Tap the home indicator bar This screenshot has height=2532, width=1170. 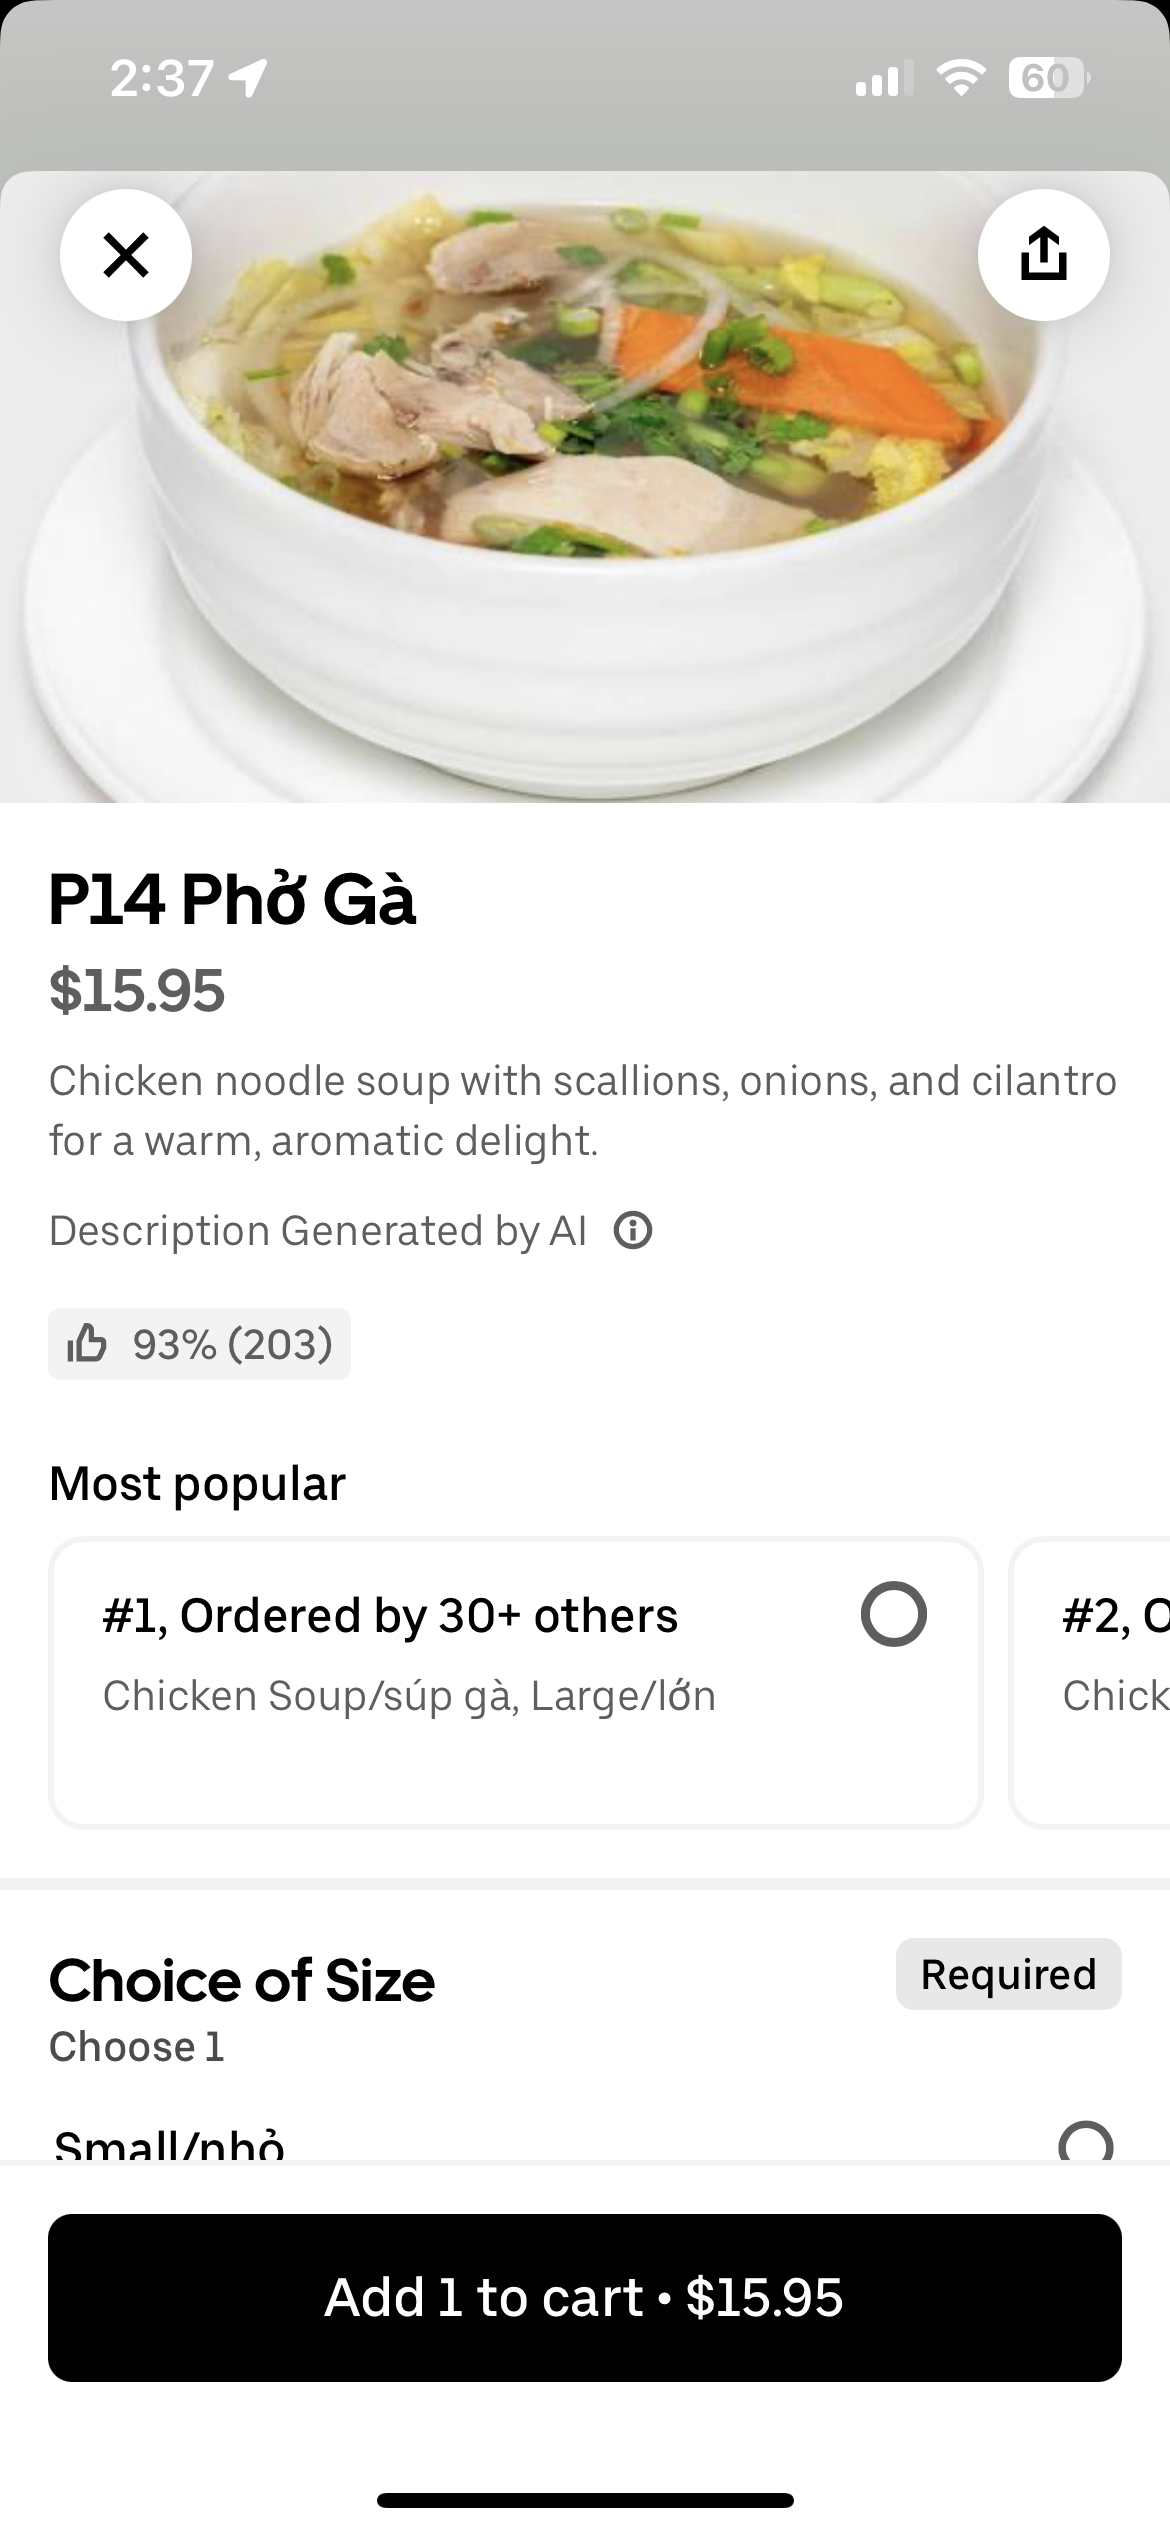(x=585, y=2500)
